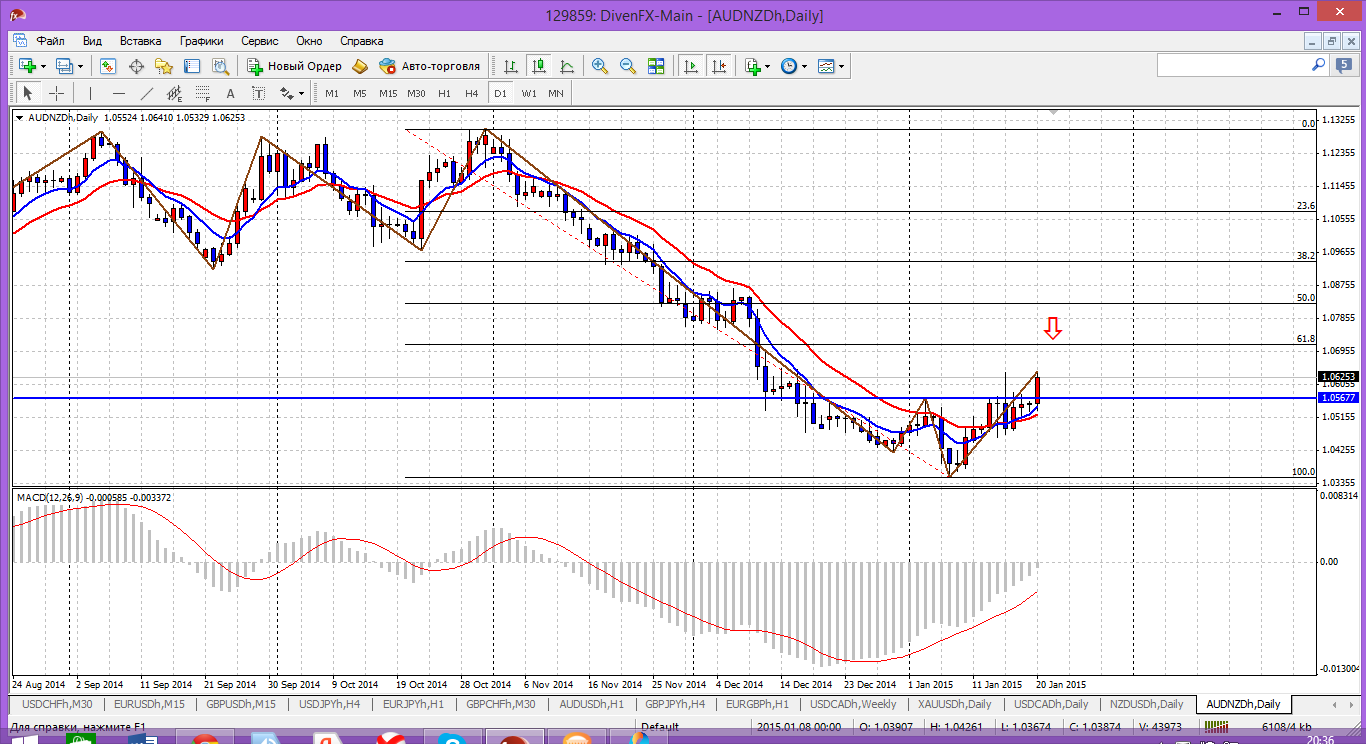Image resolution: width=1369 pixels, height=744 pixels.
Task: Click the Zoom In magnifier icon
Action: tap(600, 66)
